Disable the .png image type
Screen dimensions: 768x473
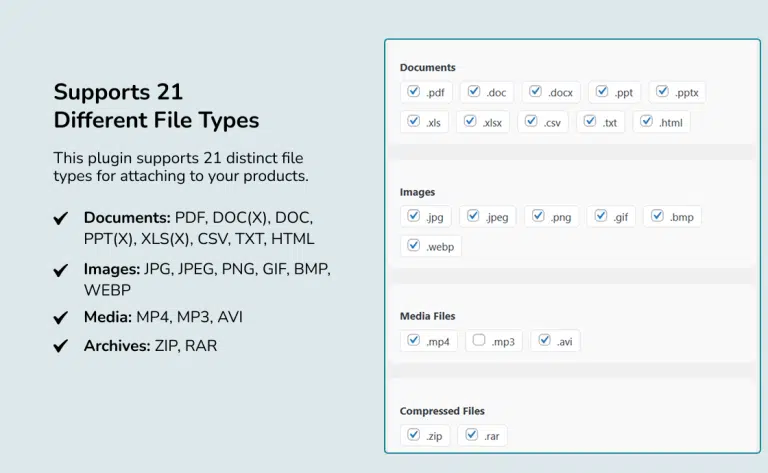pyautogui.click(x=537, y=215)
